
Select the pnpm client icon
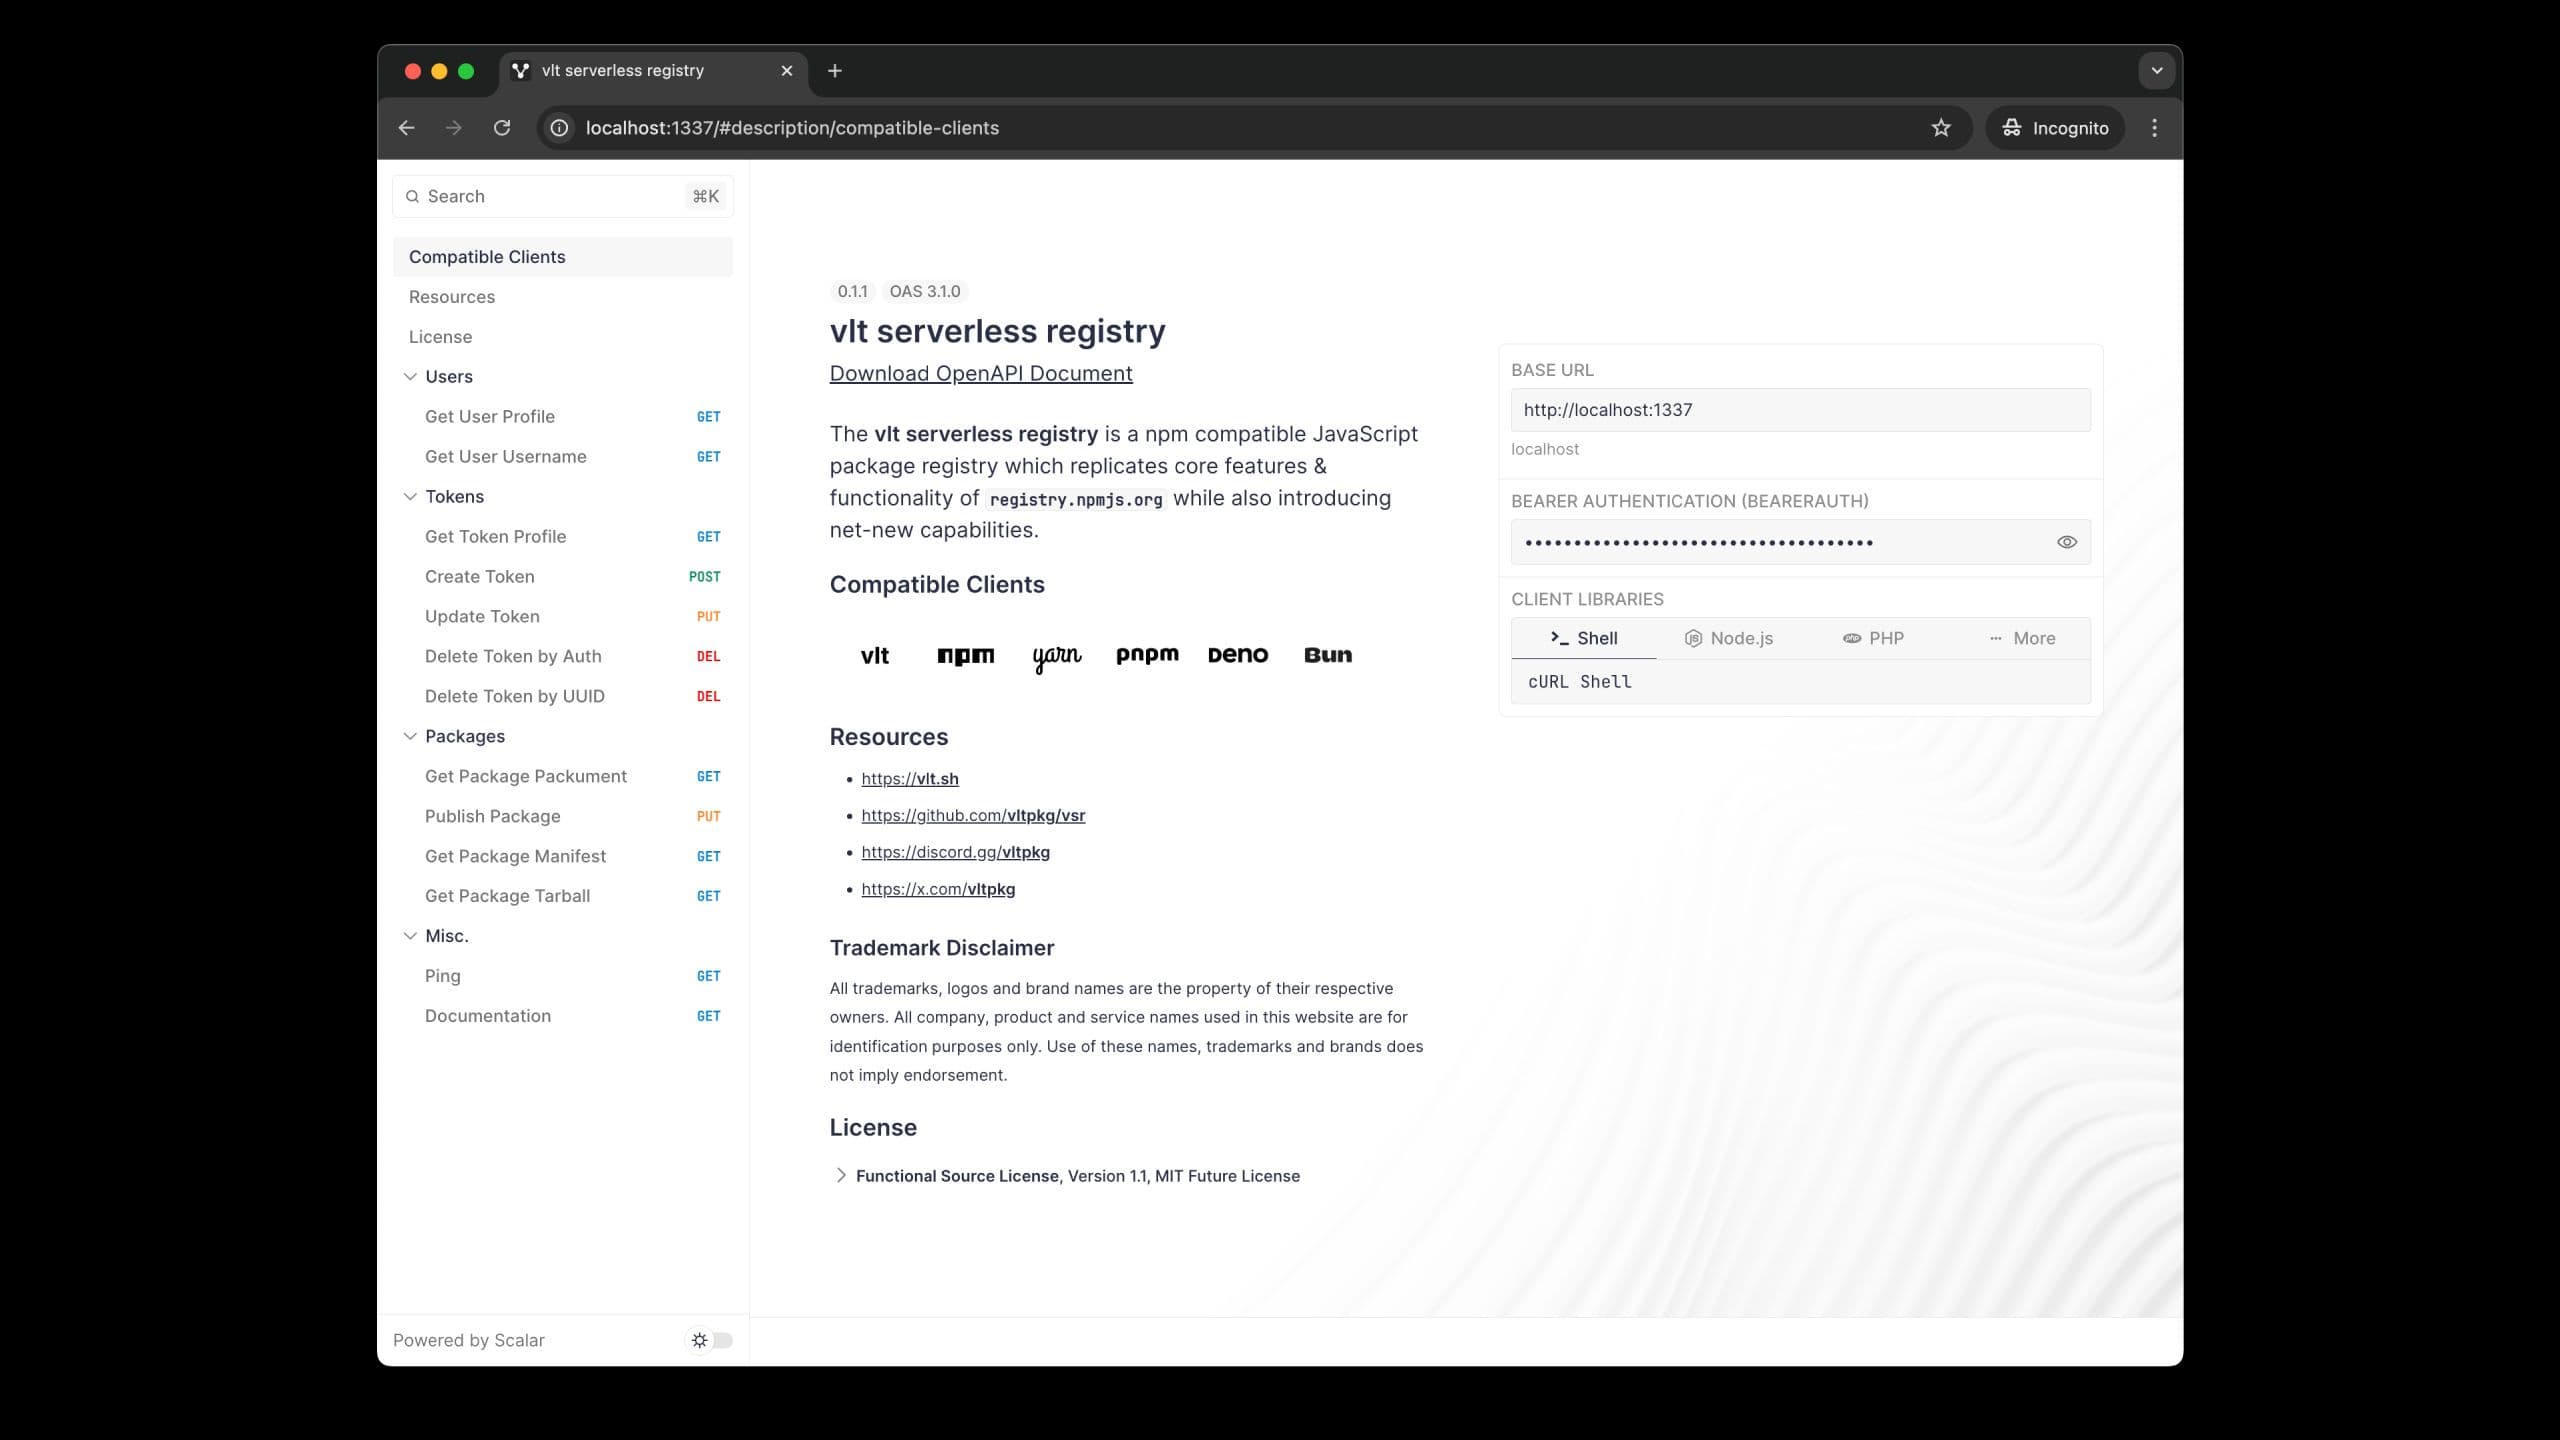point(1146,654)
